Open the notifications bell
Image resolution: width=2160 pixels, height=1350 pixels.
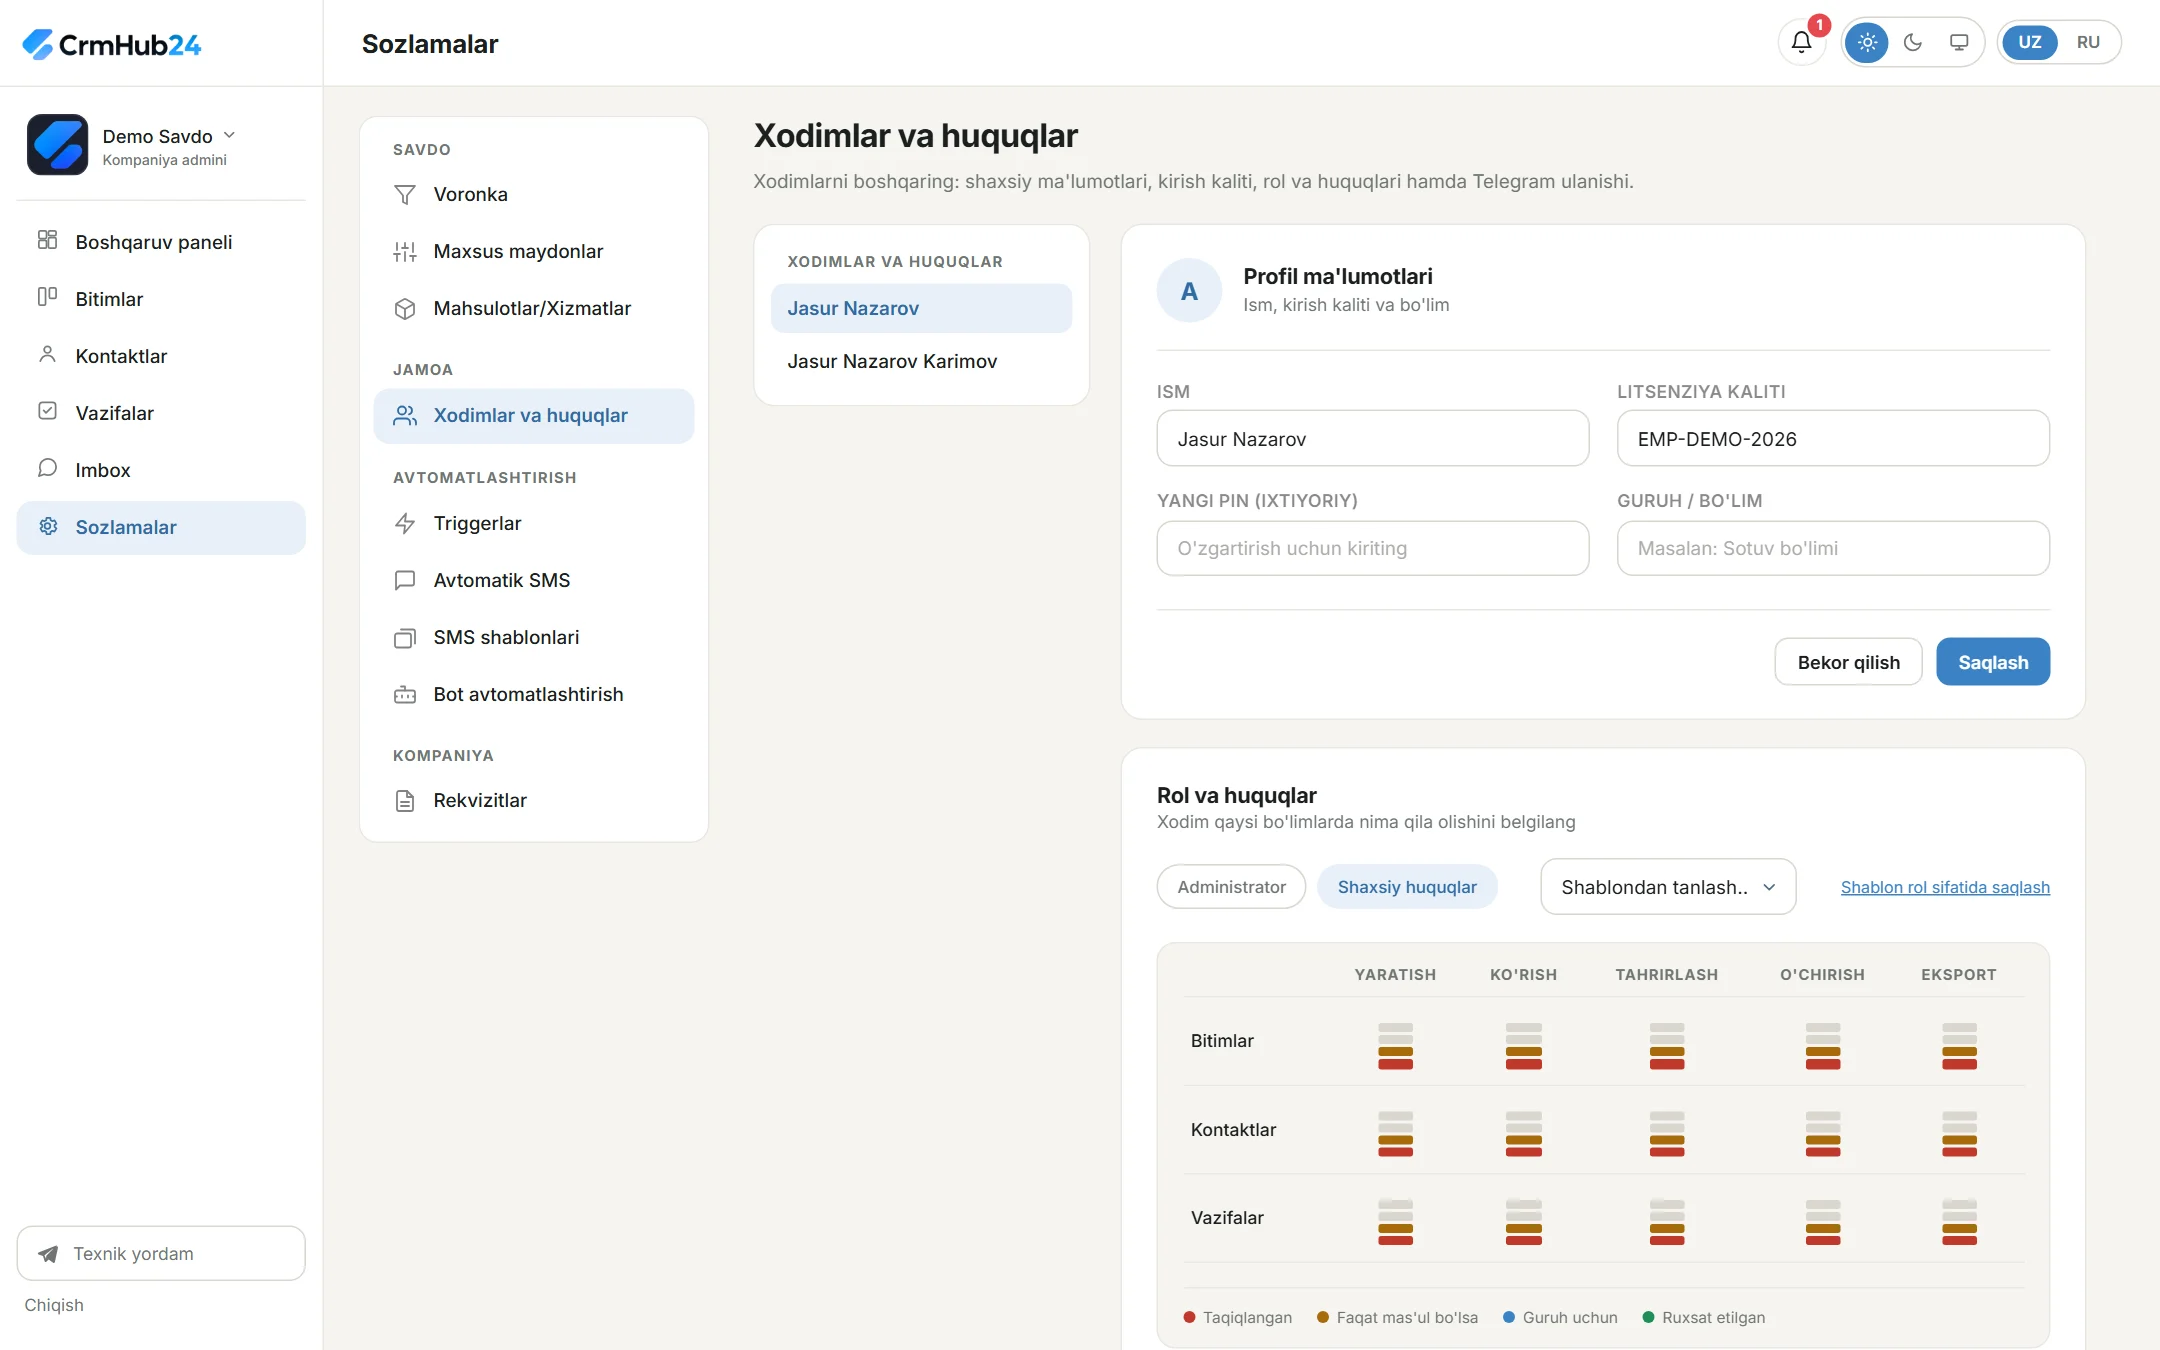(1801, 42)
